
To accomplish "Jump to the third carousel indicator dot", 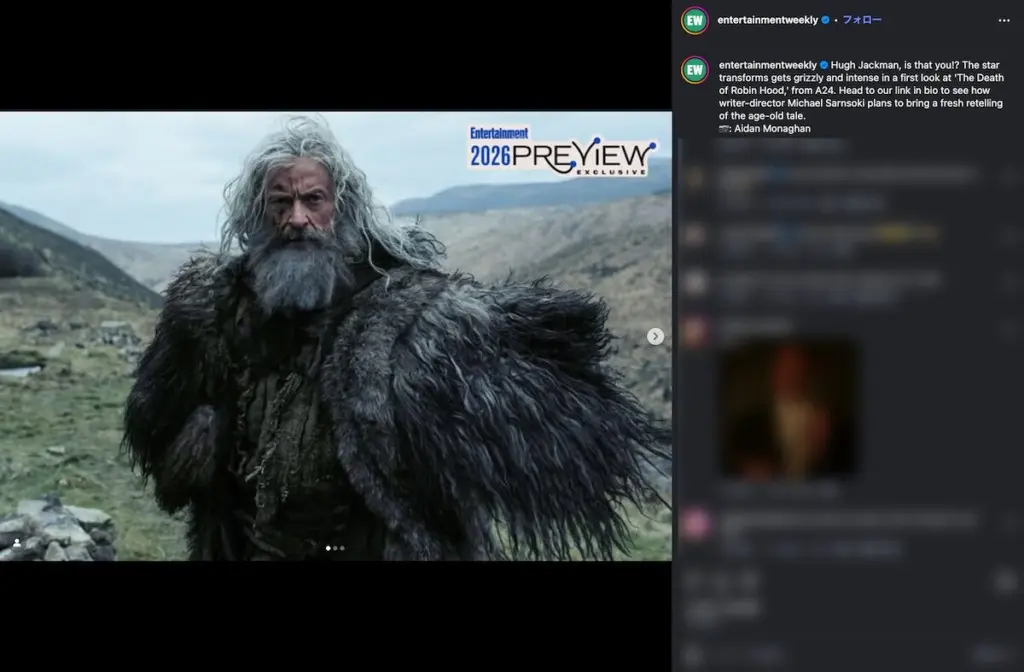I will pos(343,548).
